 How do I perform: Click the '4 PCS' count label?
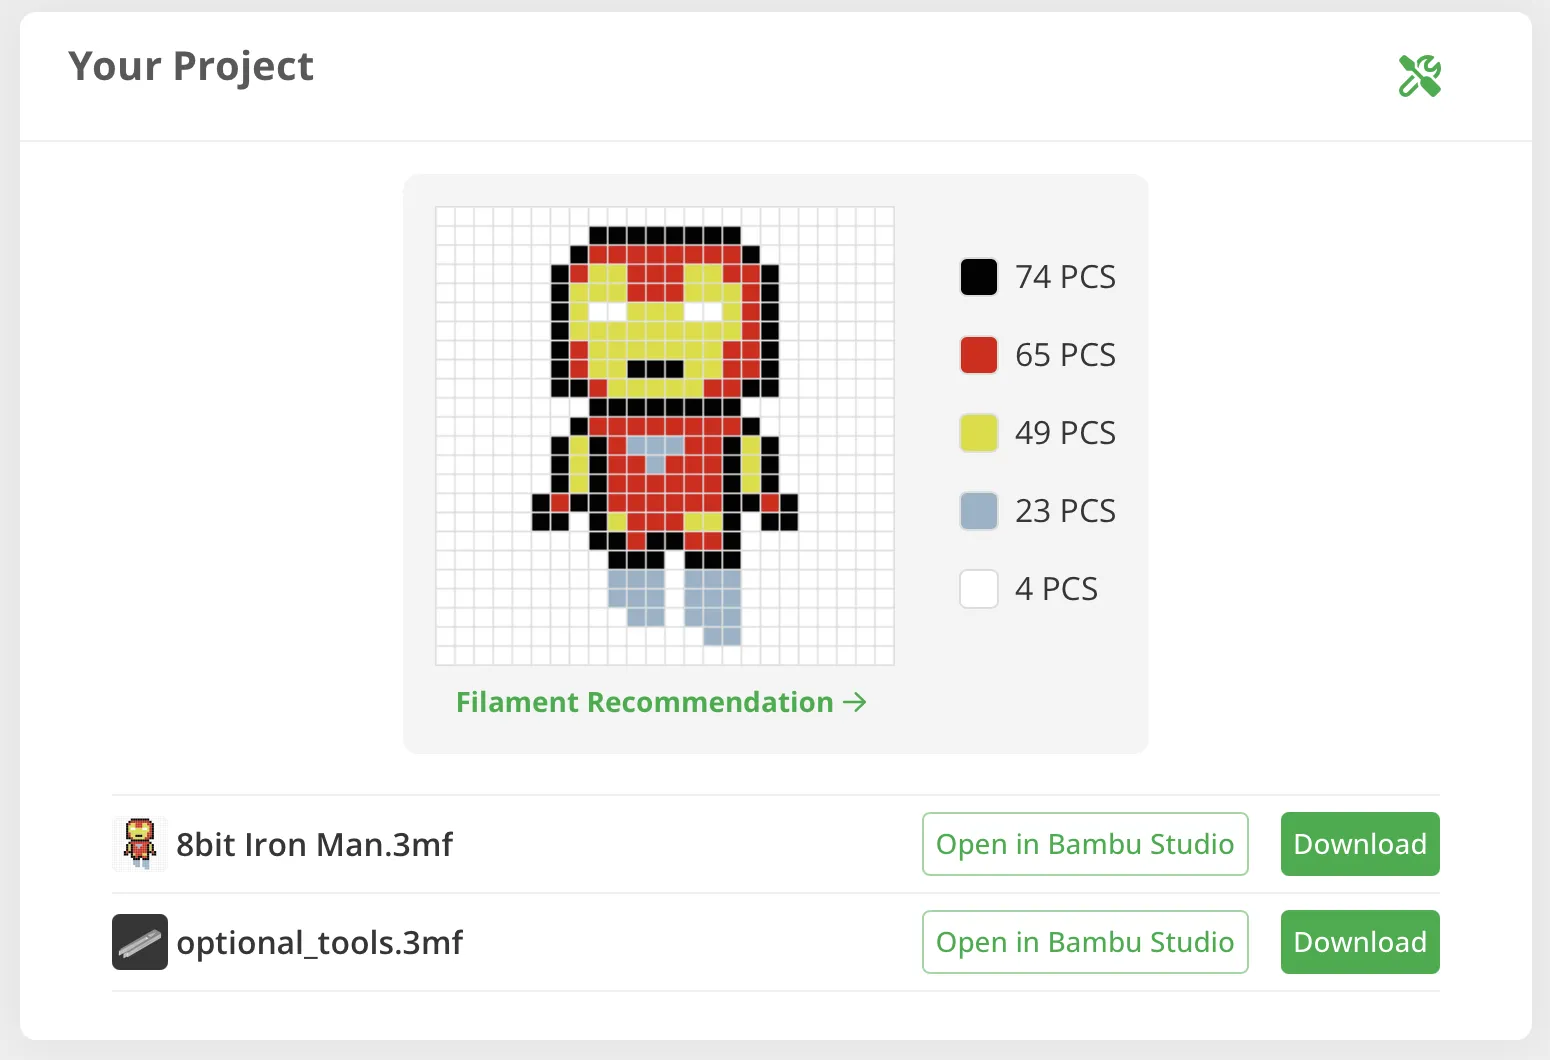[x=1056, y=589]
